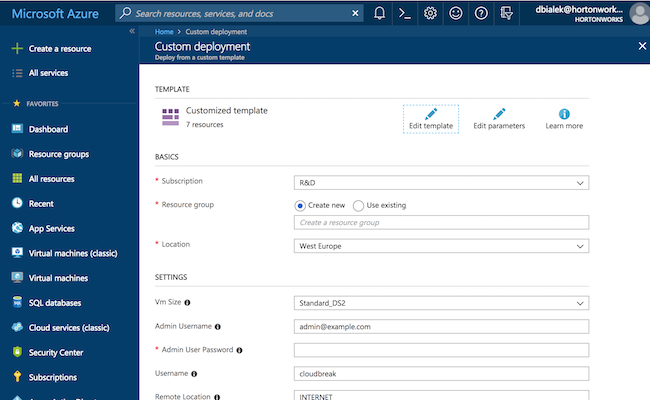Click the Edit template pencil icon
The width and height of the screenshot is (650, 400).
pos(431,113)
